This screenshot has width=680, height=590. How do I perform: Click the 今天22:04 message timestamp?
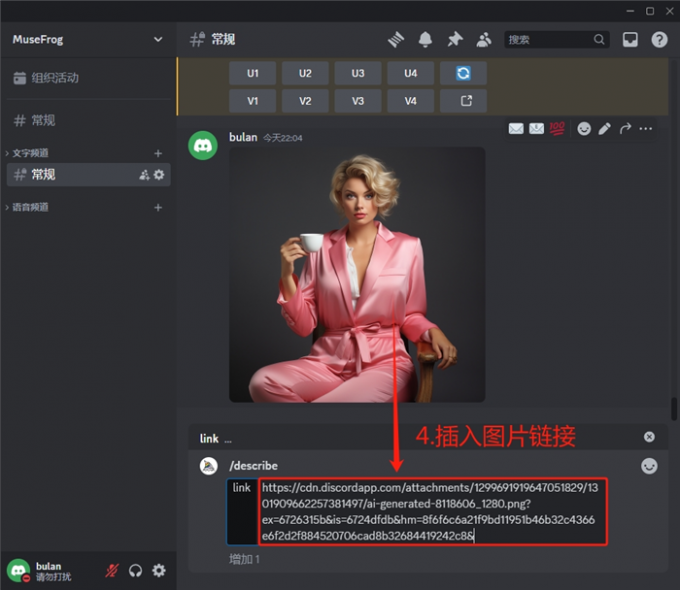pyautogui.click(x=283, y=138)
